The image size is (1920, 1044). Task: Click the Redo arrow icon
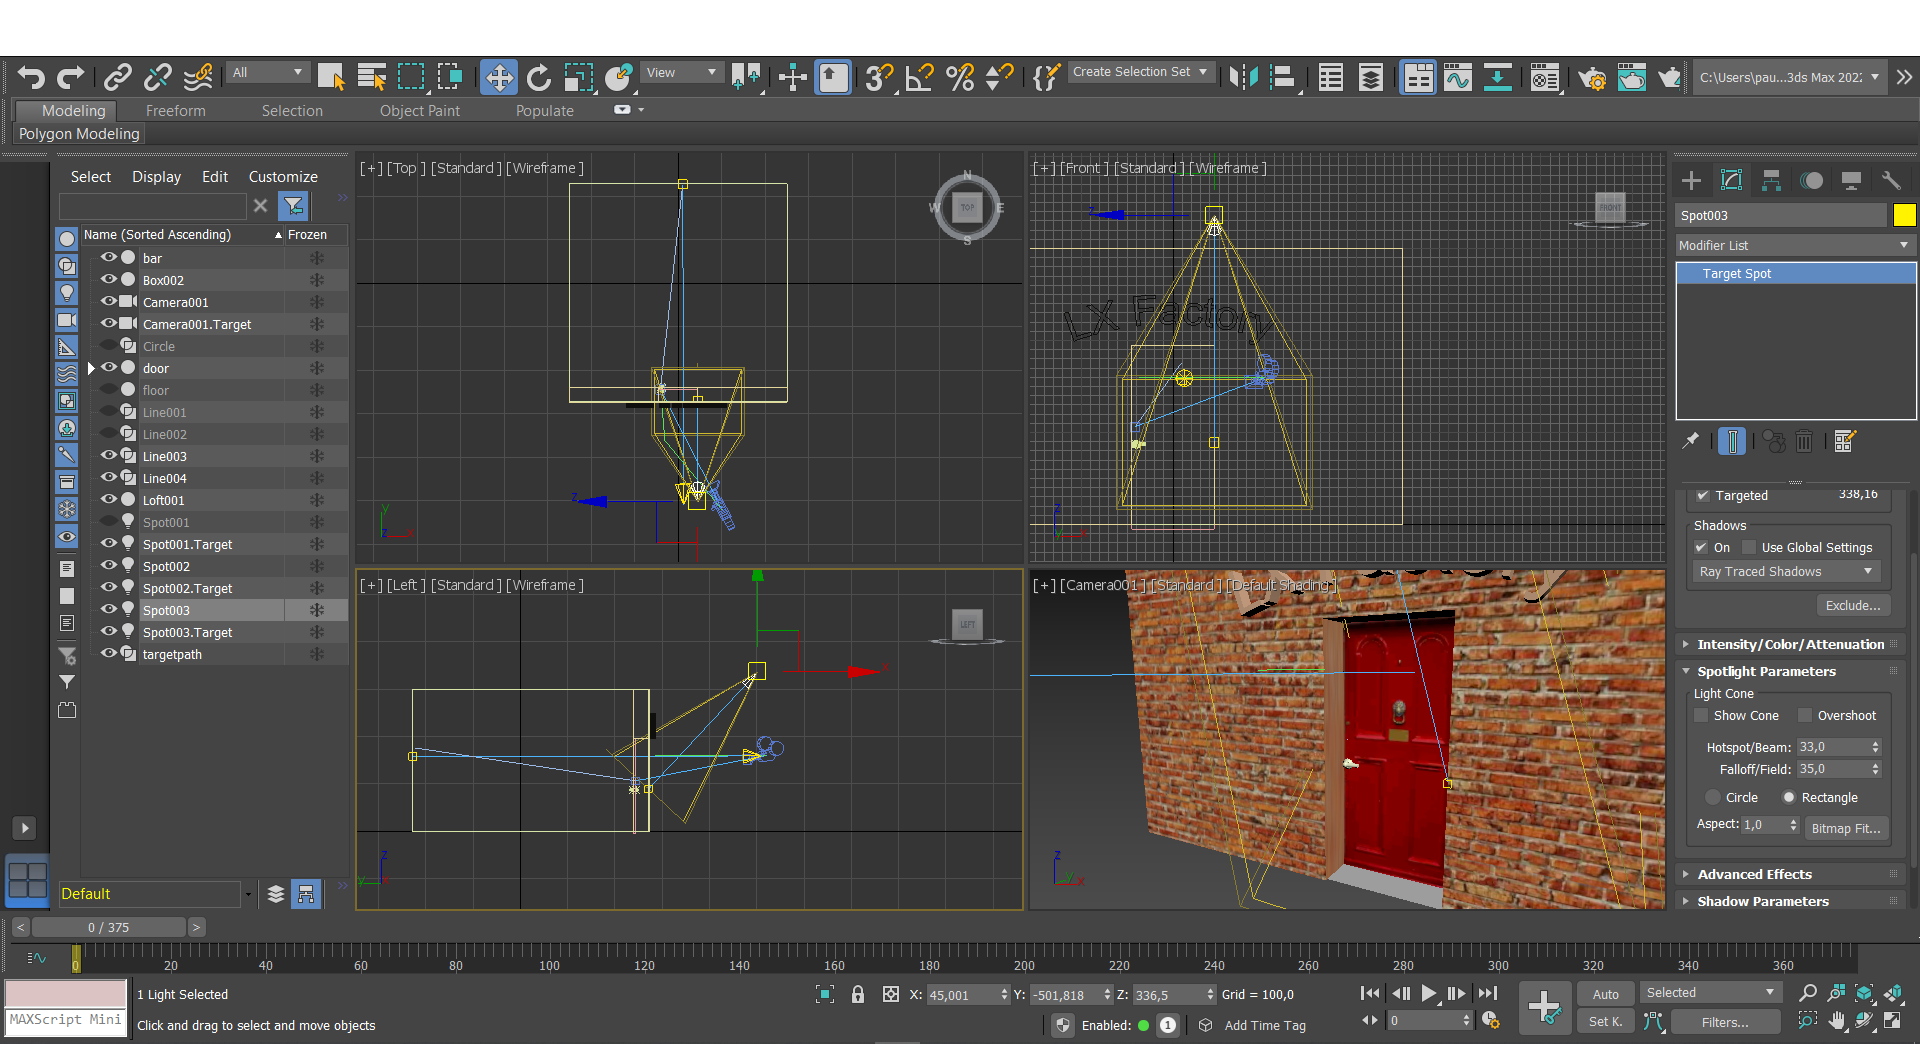[71, 77]
